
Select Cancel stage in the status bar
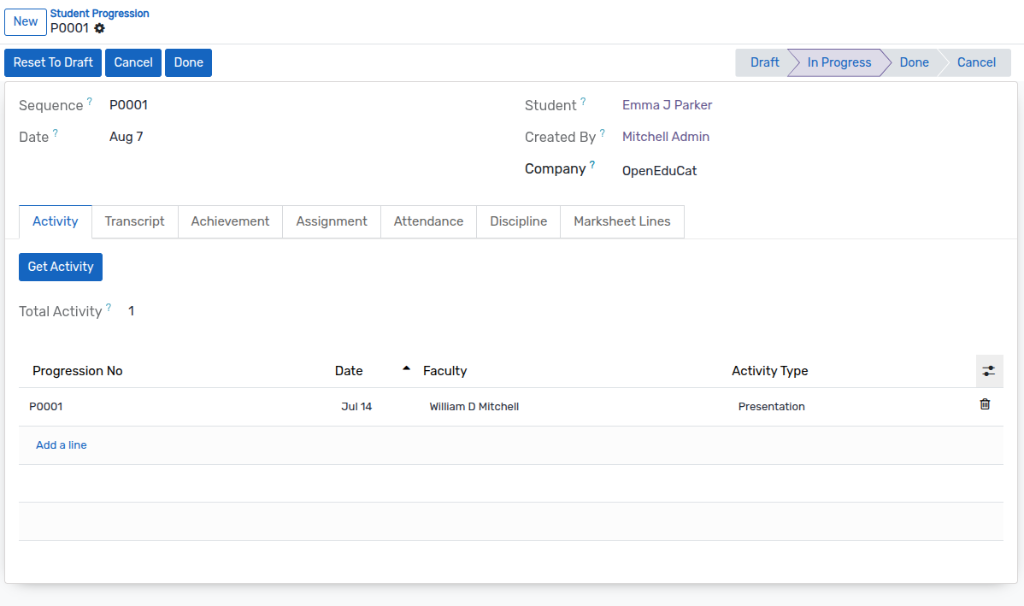(x=976, y=63)
